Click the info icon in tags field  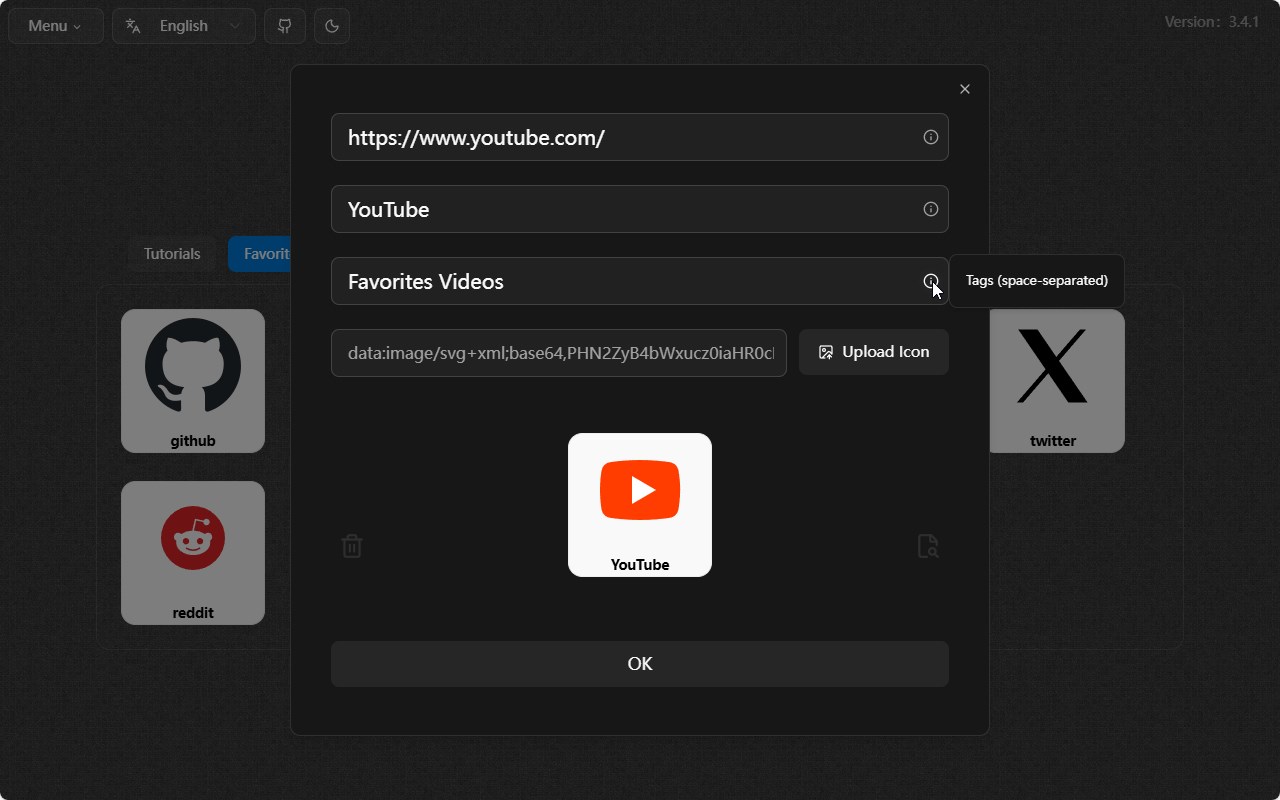pyautogui.click(x=931, y=281)
